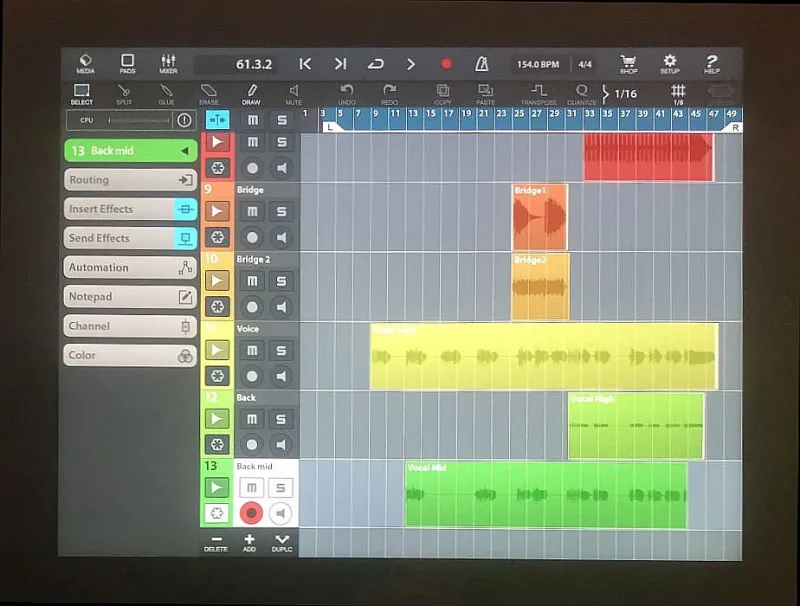
Task: Mute the Bridge track
Action: pos(252,212)
